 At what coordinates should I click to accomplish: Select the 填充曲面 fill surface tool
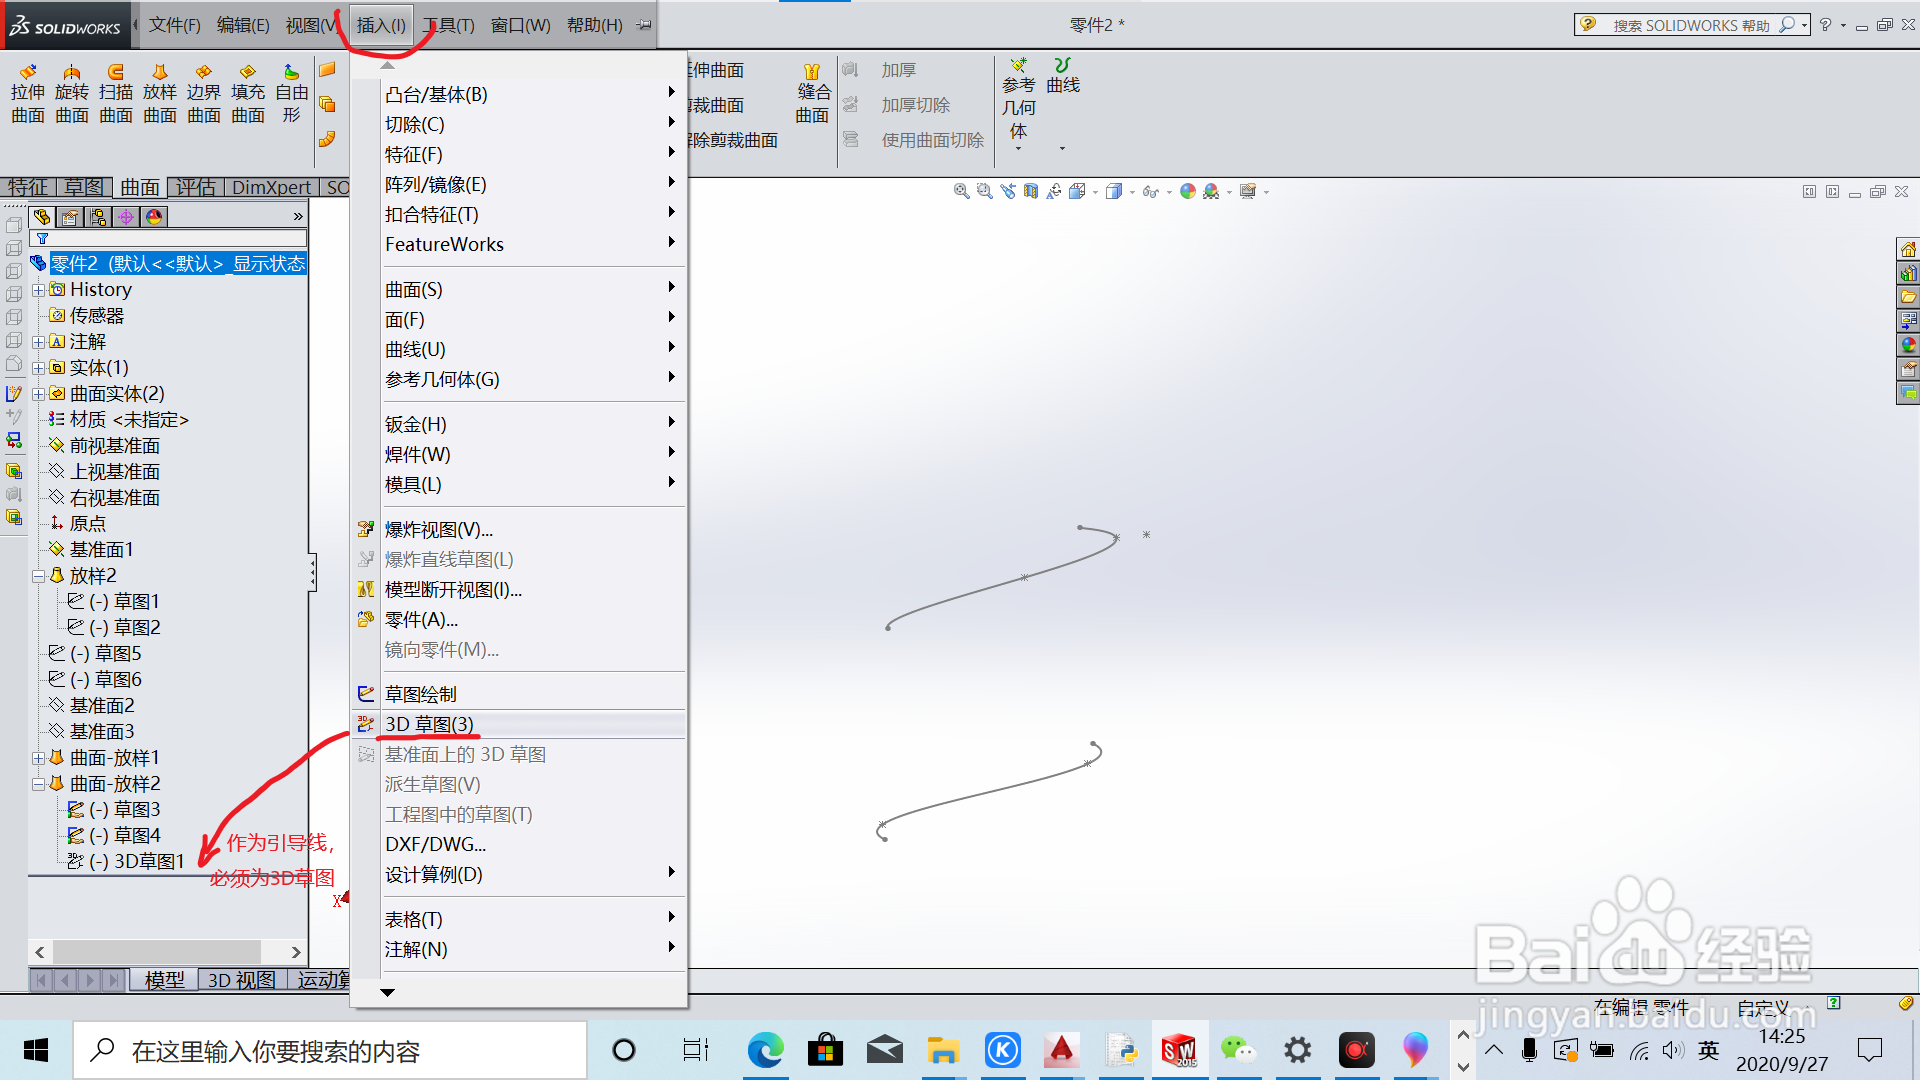(248, 94)
